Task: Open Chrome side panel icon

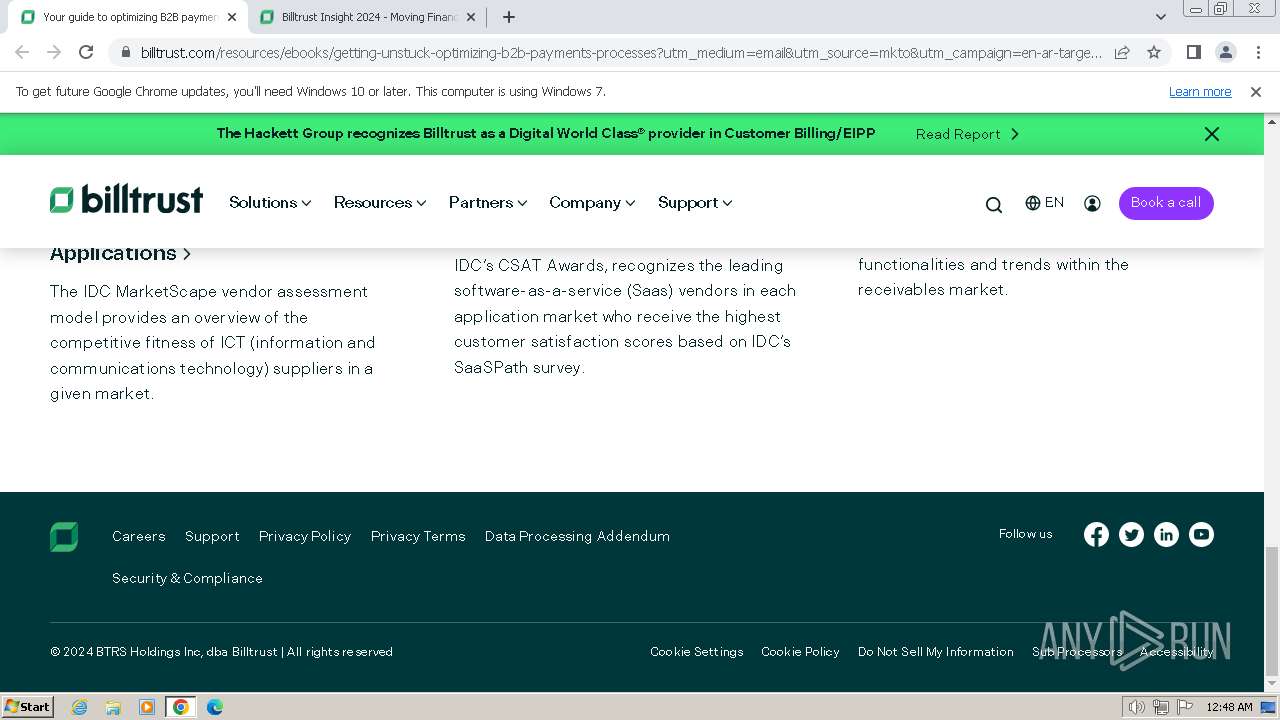Action: [x=1193, y=52]
